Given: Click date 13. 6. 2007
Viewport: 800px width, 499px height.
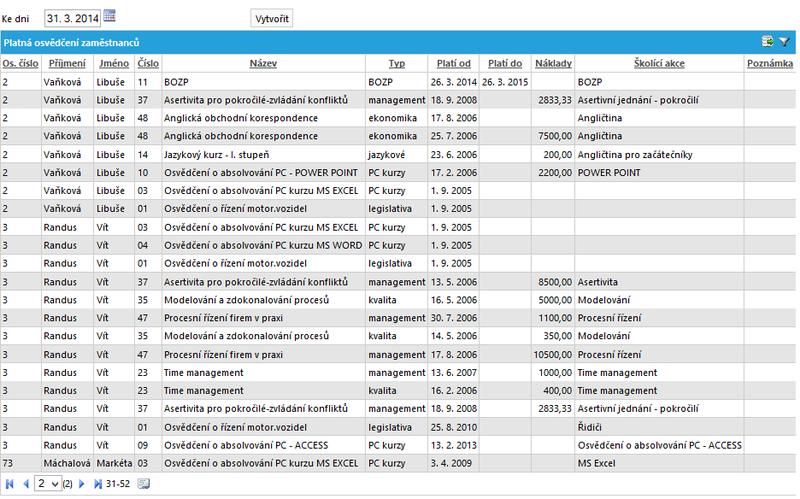Looking at the screenshot, I should coord(454,373).
